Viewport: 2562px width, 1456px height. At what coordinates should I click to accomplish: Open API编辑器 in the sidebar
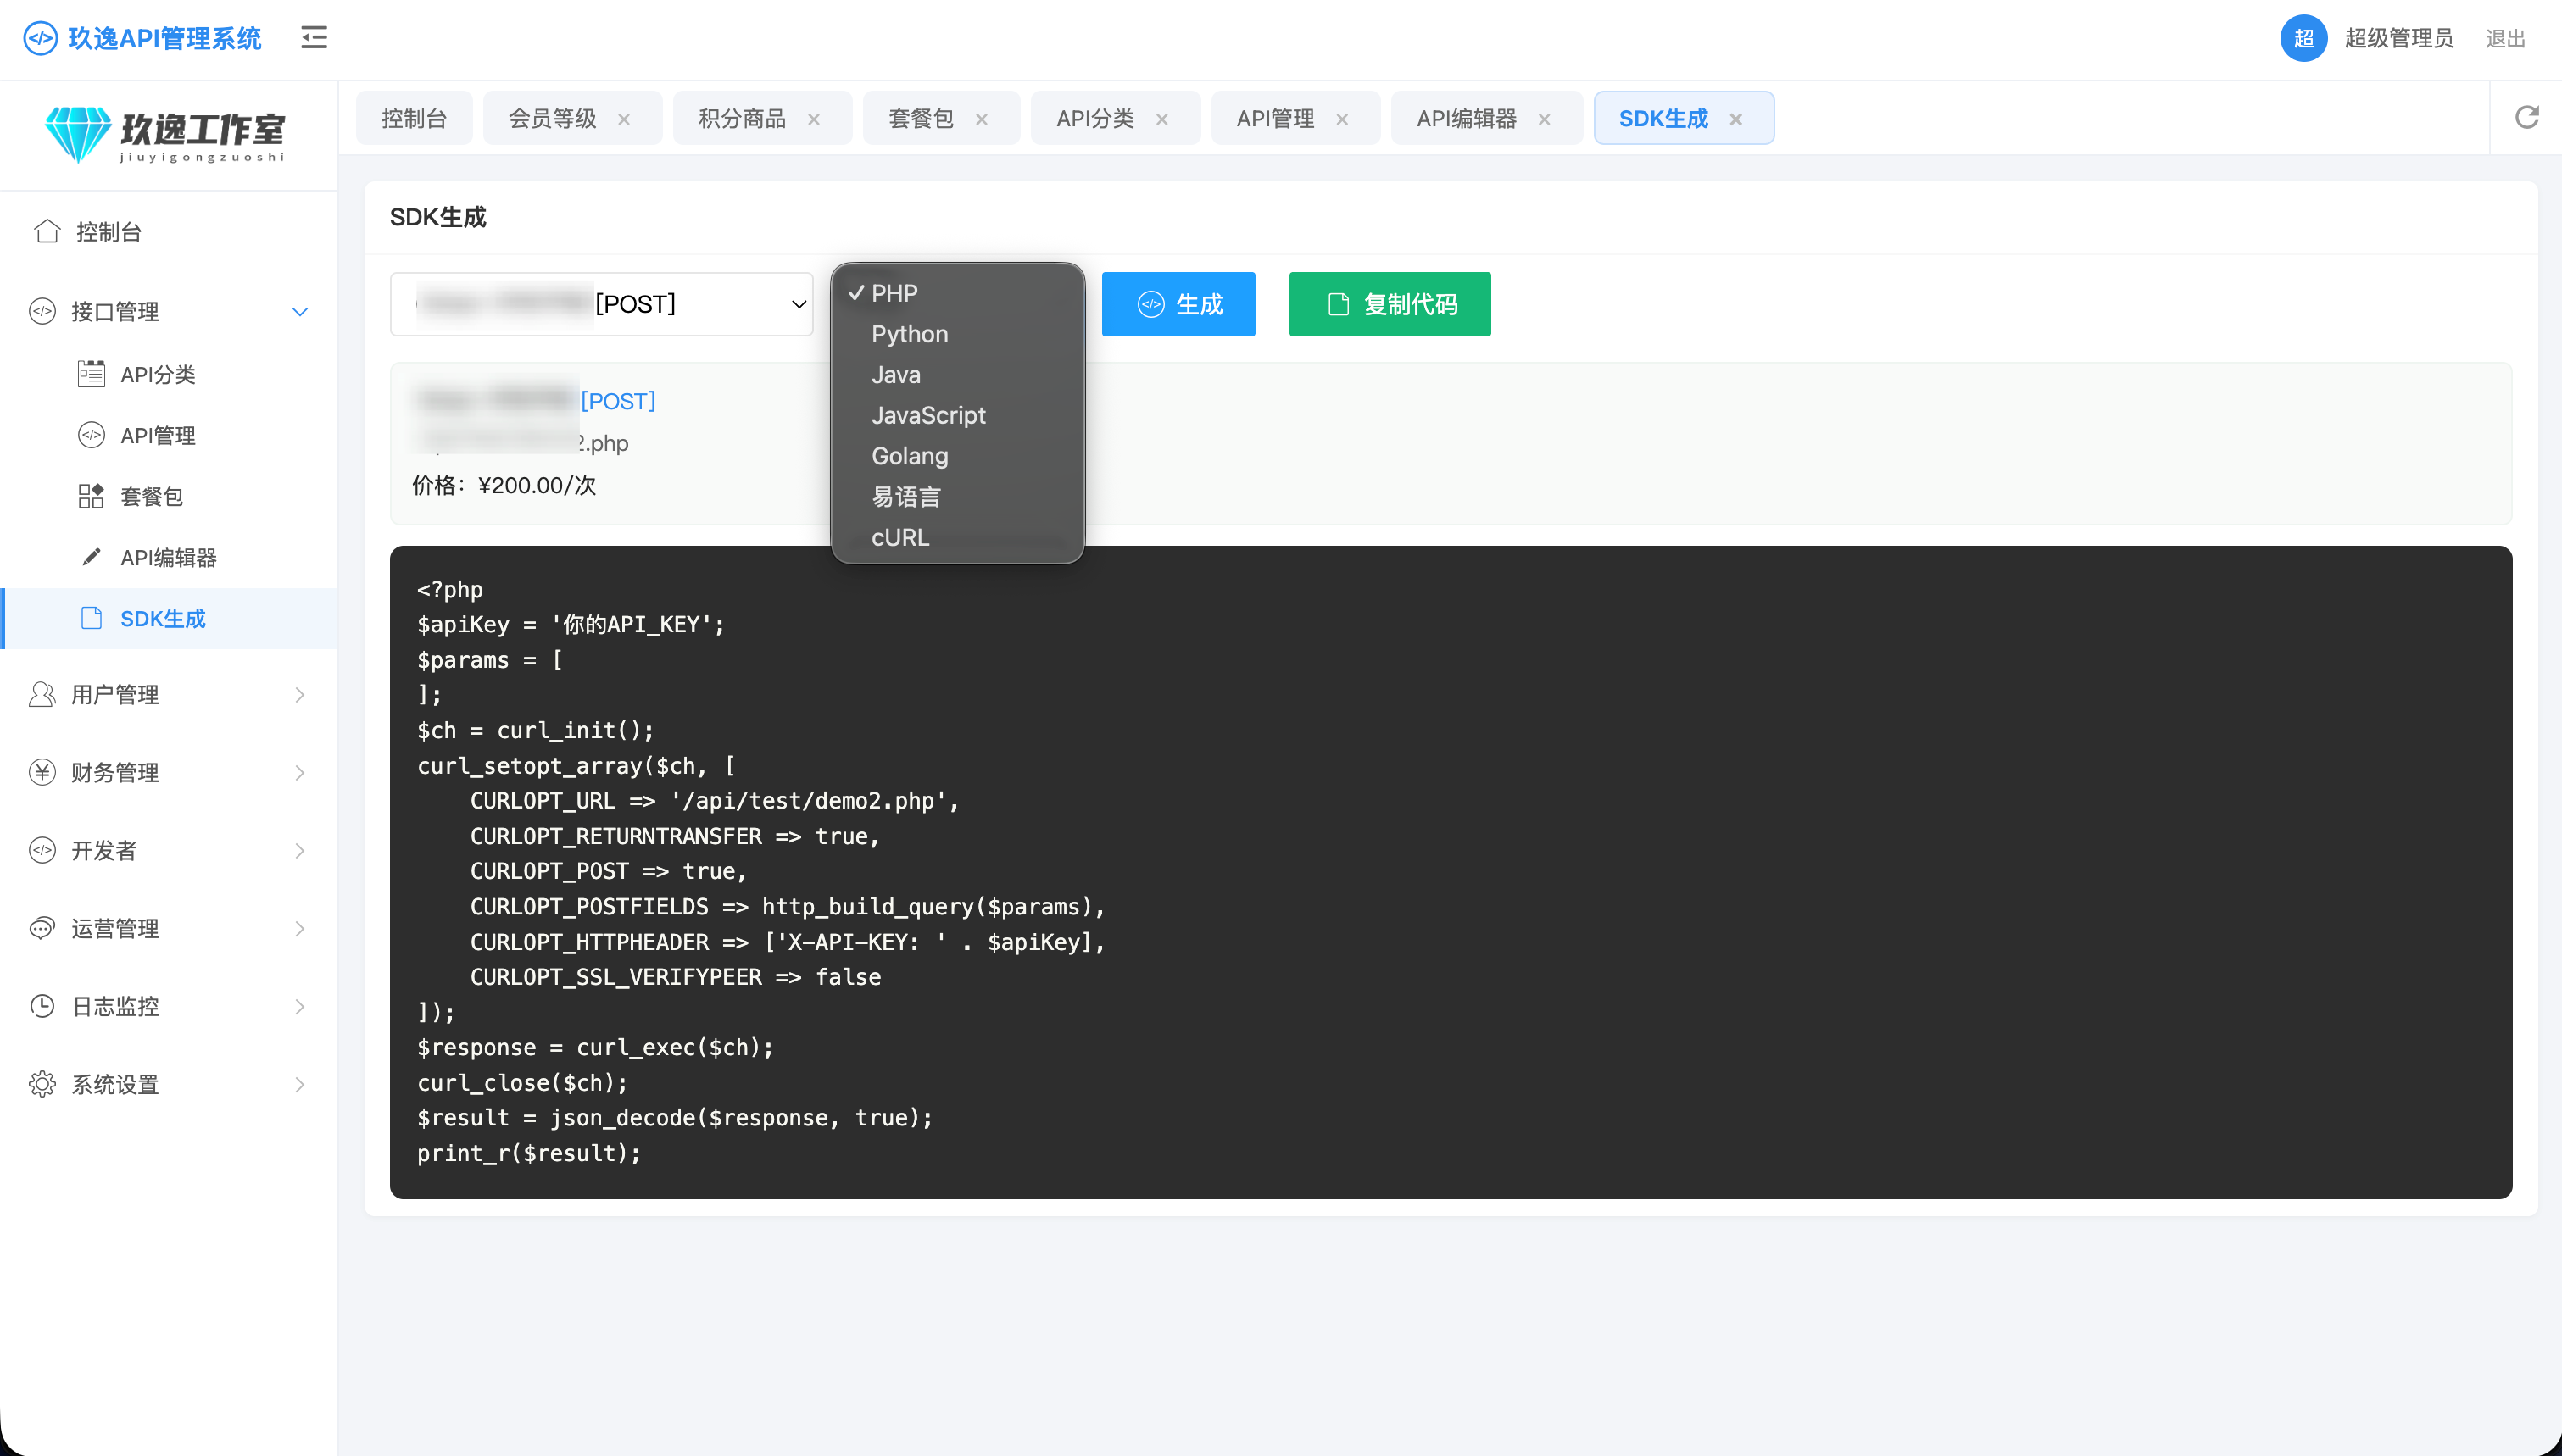coord(168,557)
